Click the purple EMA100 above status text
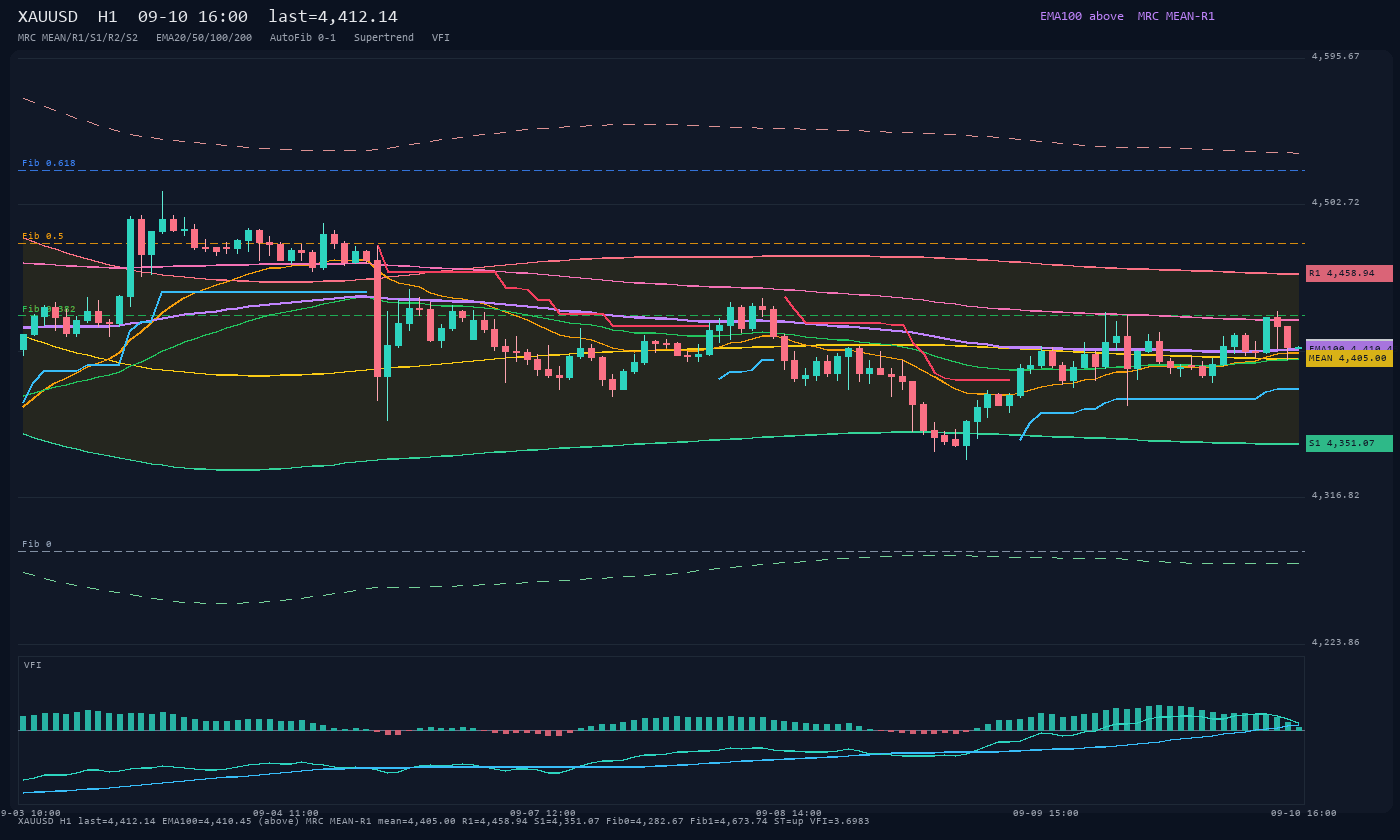 pyautogui.click(x=1082, y=16)
